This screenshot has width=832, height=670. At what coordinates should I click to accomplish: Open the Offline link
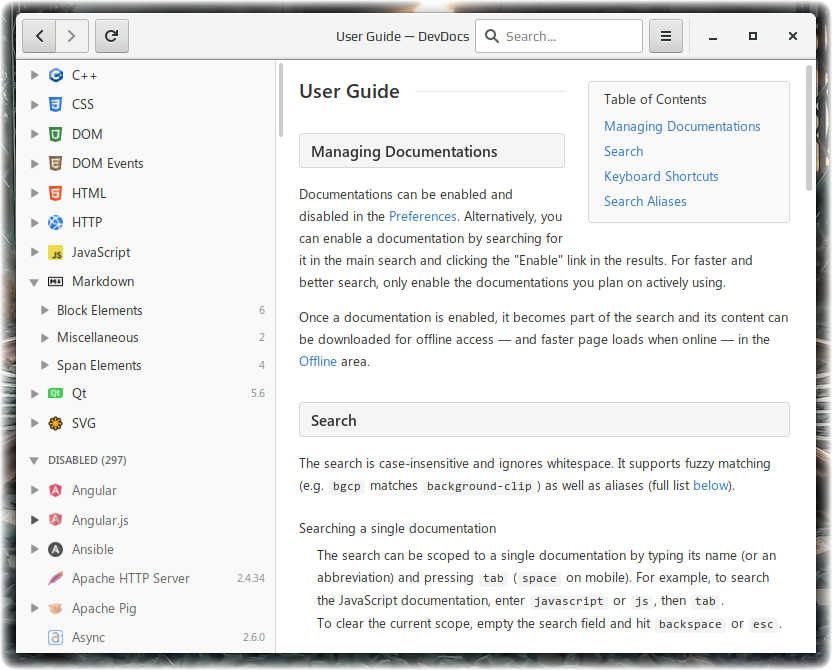(318, 361)
